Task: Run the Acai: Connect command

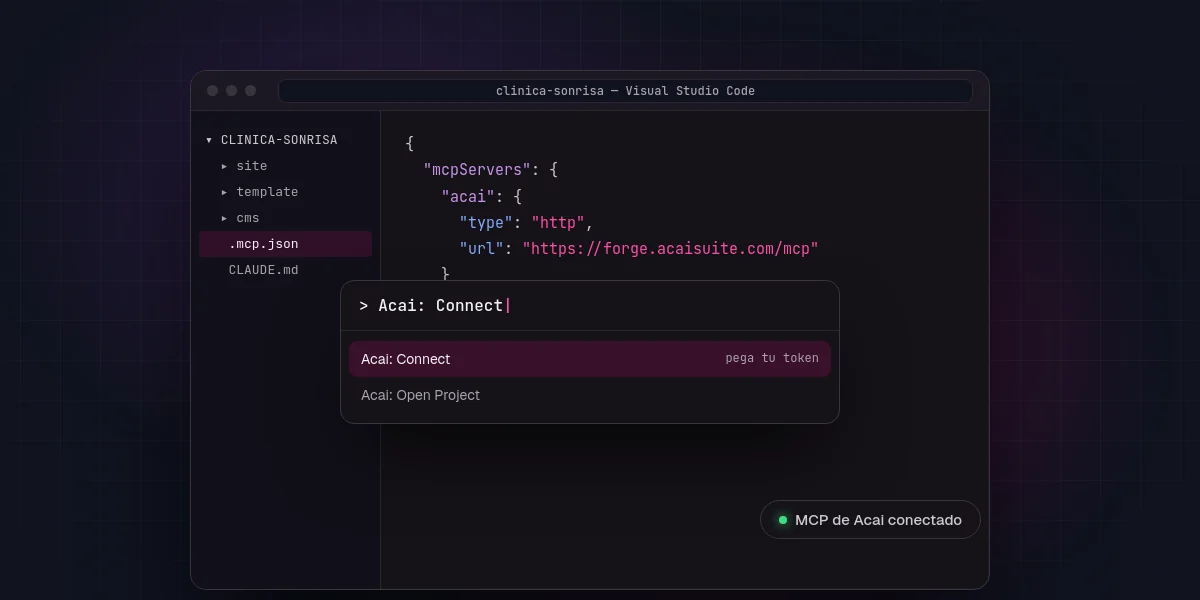Action: (x=590, y=359)
